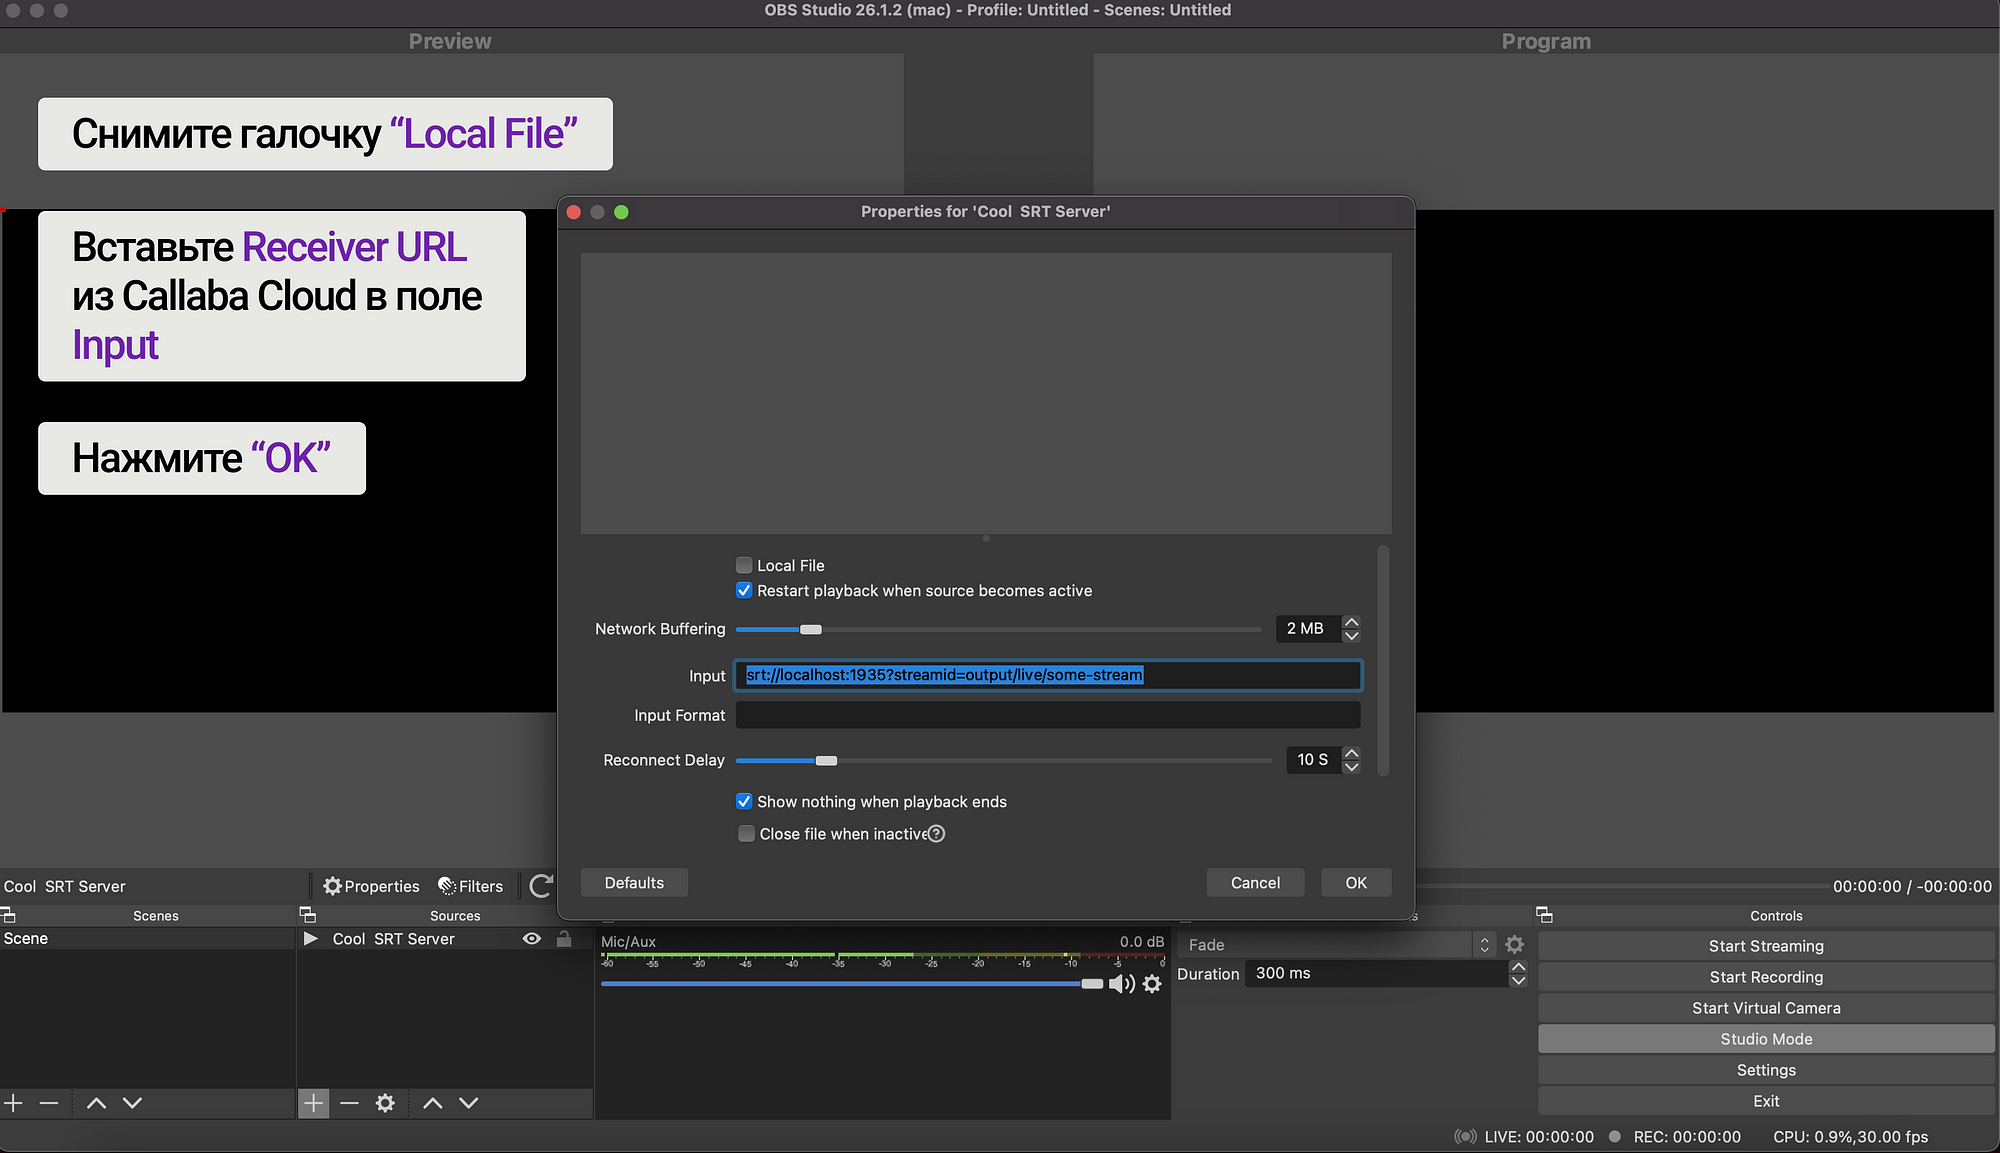Click Exit in Controls panel
The height and width of the screenshot is (1153, 2000).
[1766, 1101]
